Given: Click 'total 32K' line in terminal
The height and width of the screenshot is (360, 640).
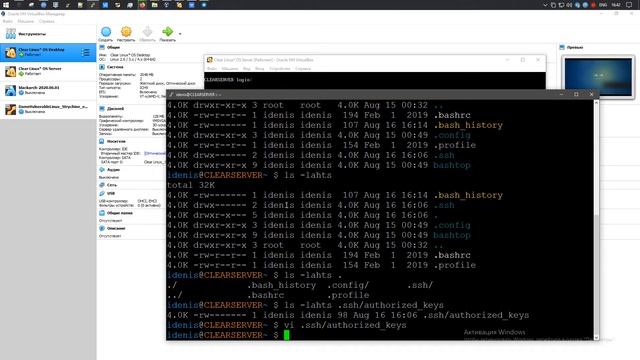Looking at the screenshot, I should point(191,185).
